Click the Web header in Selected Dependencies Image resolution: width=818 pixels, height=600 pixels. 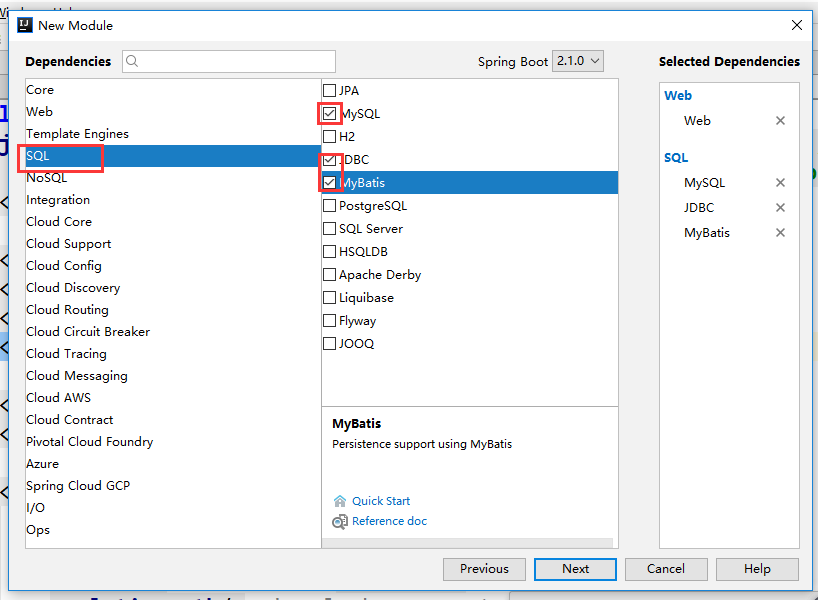pos(678,95)
